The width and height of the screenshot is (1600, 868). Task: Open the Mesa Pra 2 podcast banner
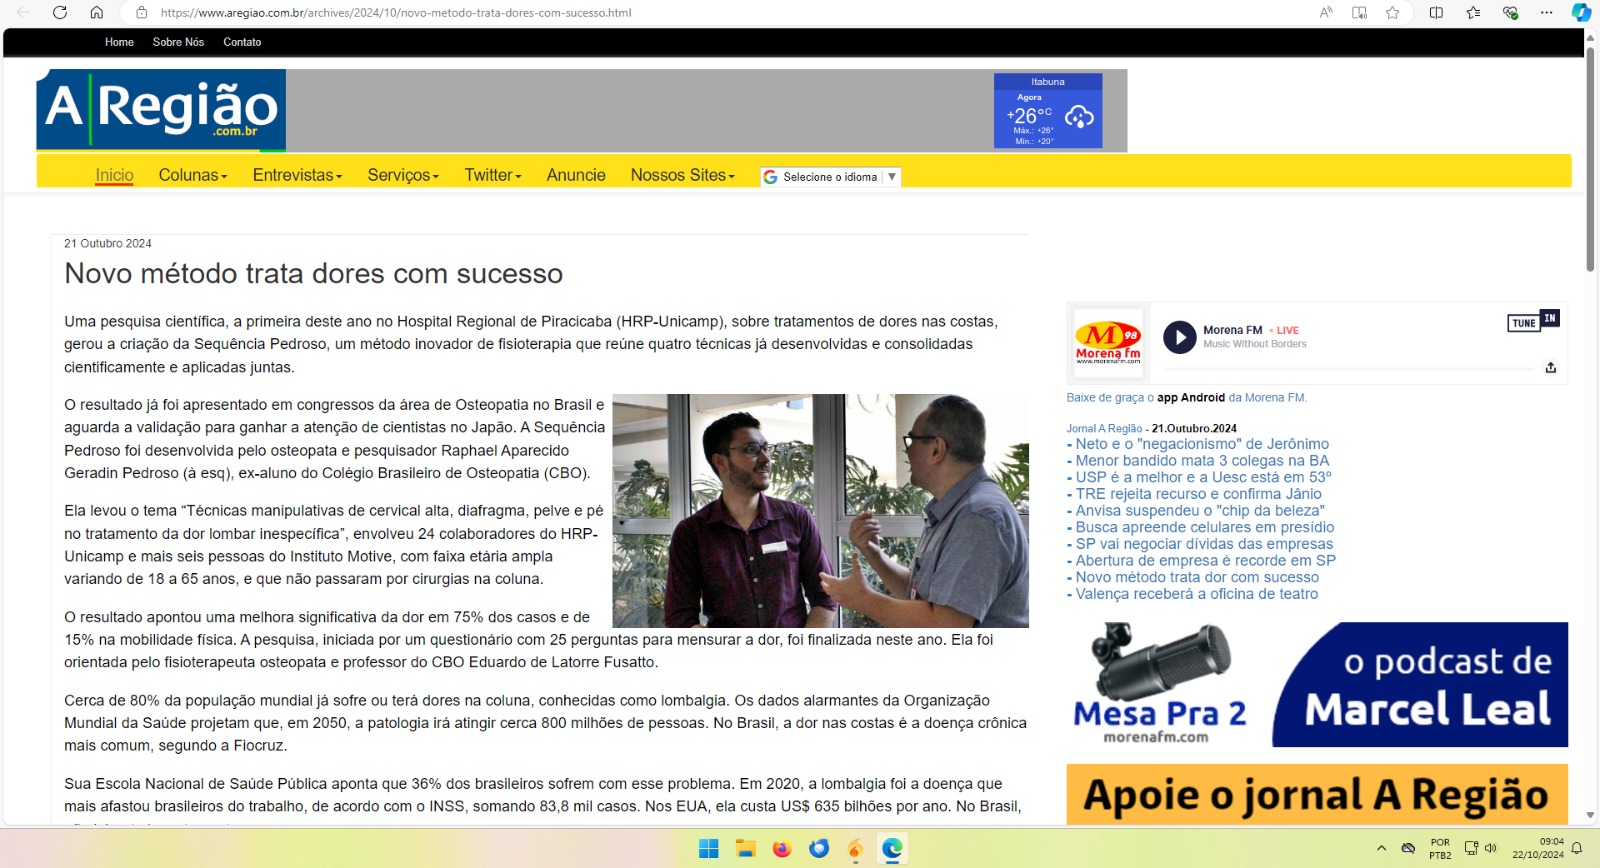pyautogui.click(x=1317, y=685)
